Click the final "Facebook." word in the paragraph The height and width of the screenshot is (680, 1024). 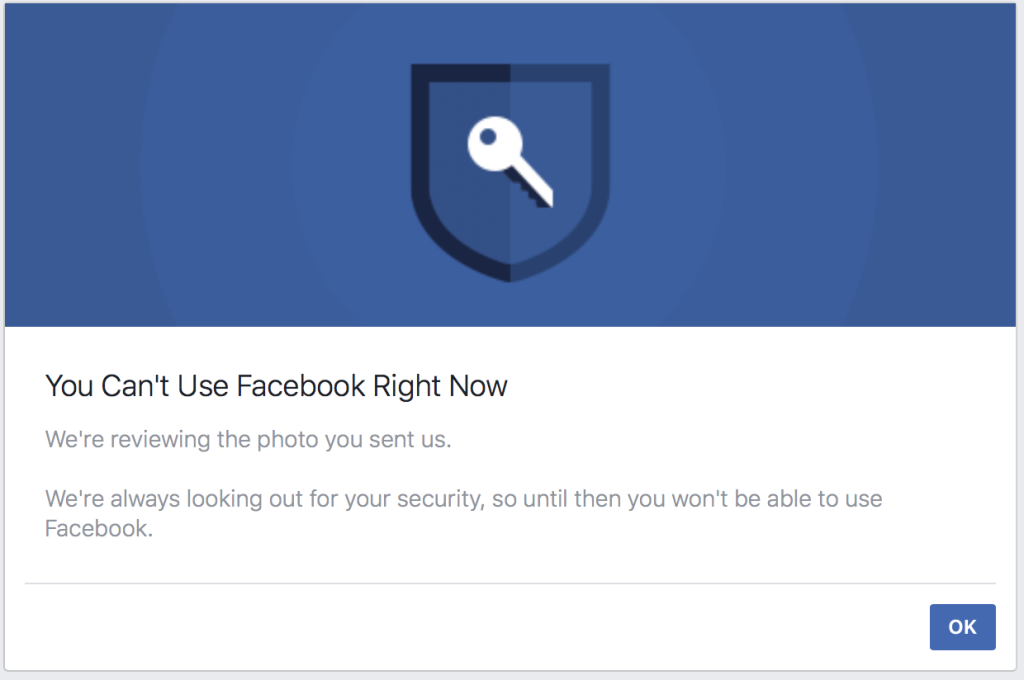[98, 529]
